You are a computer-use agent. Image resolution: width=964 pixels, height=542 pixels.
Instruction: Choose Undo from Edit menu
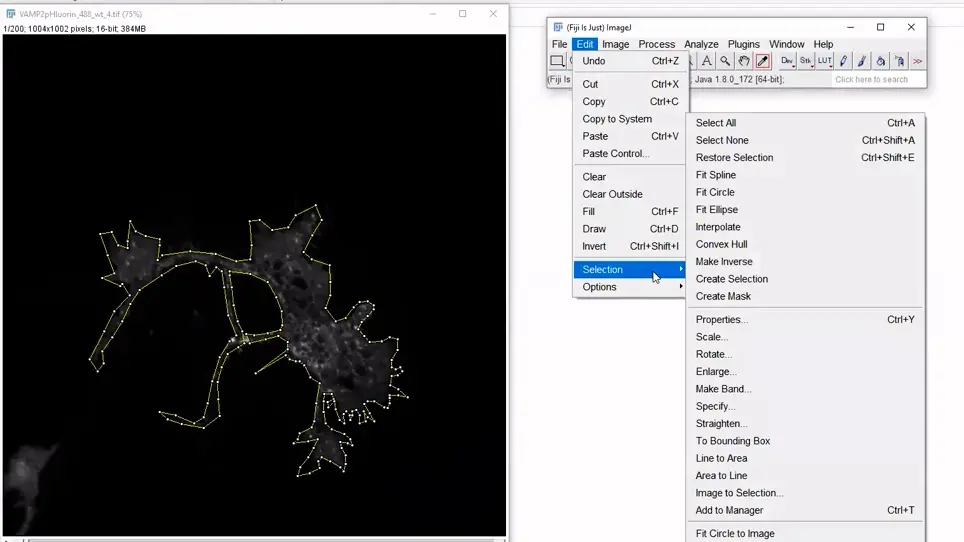click(x=630, y=61)
